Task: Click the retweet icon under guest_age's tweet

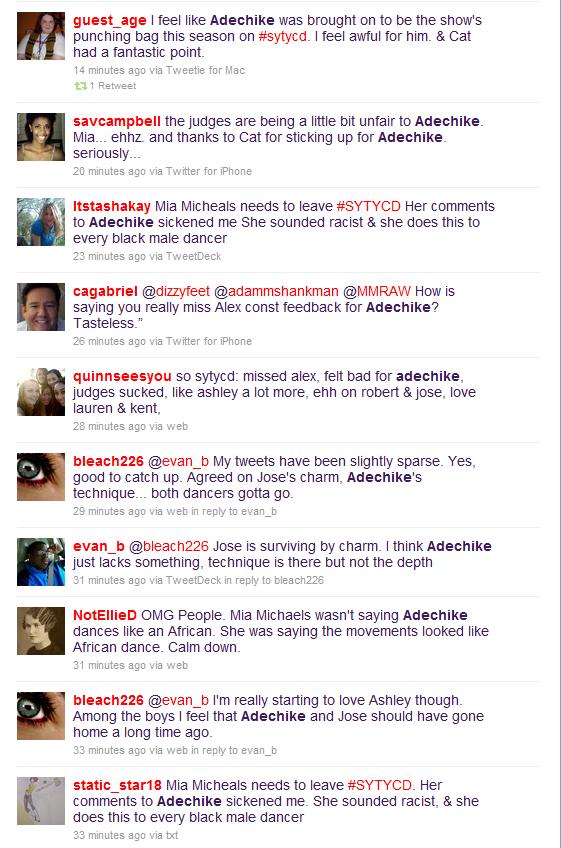Action: pos(80,86)
